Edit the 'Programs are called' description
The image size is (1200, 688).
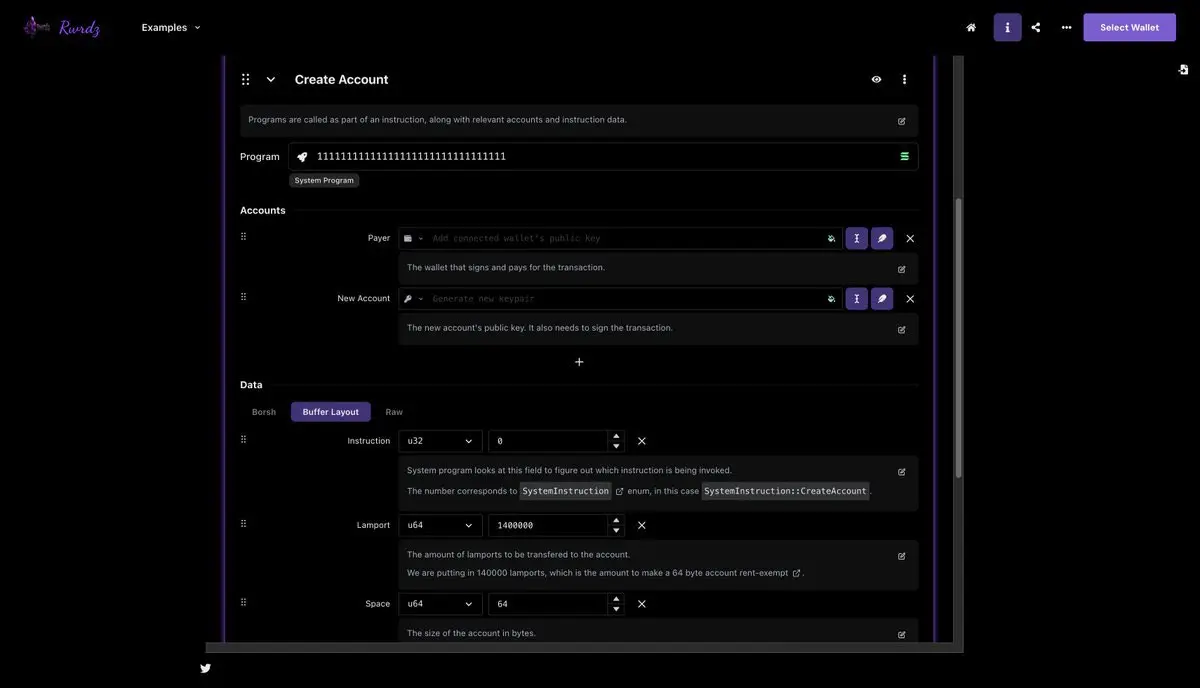pos(901,121)
